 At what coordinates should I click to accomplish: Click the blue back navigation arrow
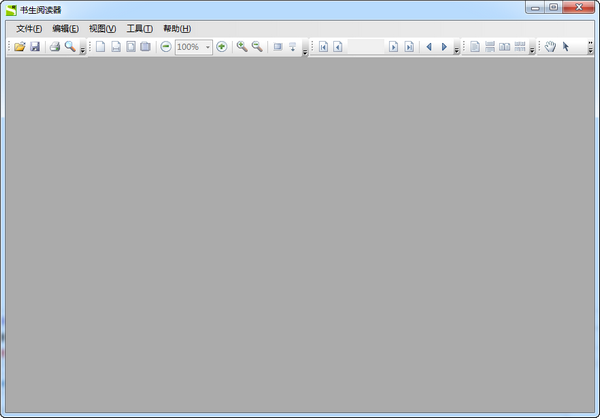(429, 47)
